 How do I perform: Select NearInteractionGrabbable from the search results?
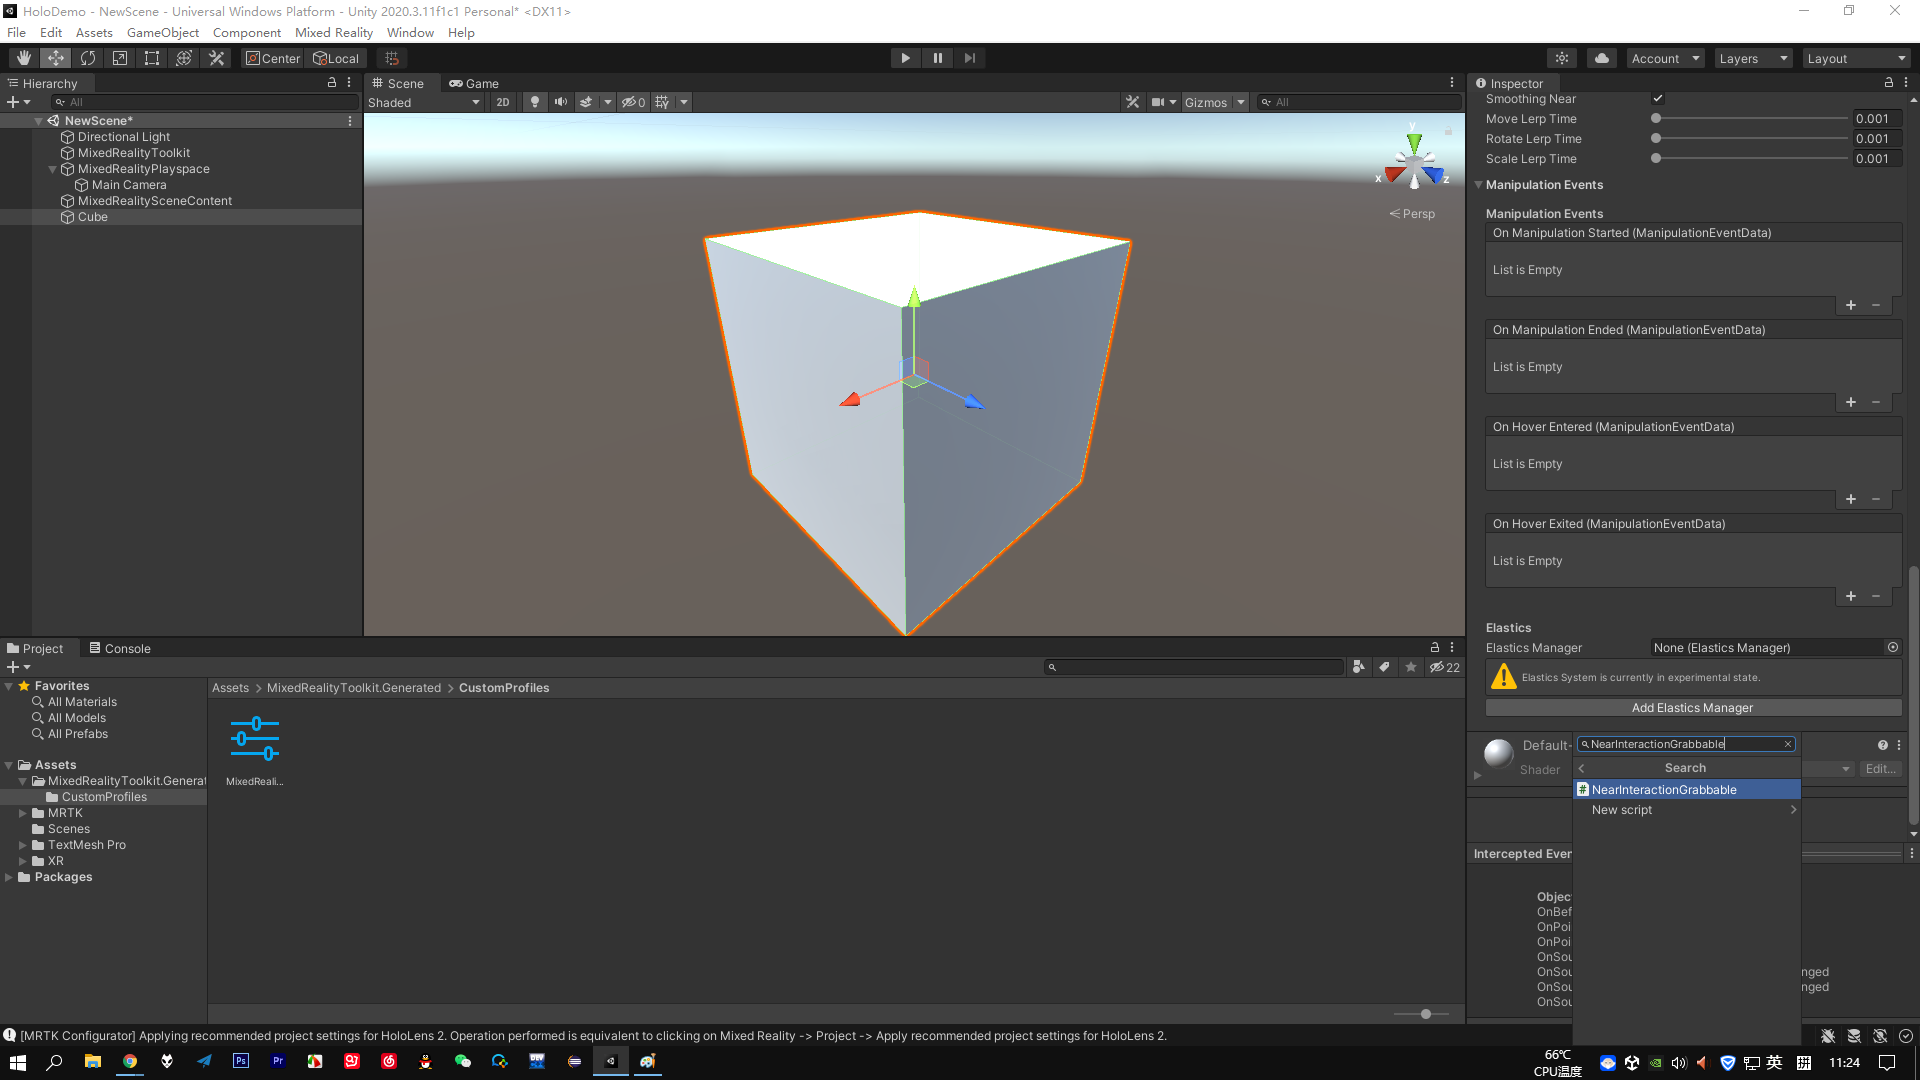1663,789
